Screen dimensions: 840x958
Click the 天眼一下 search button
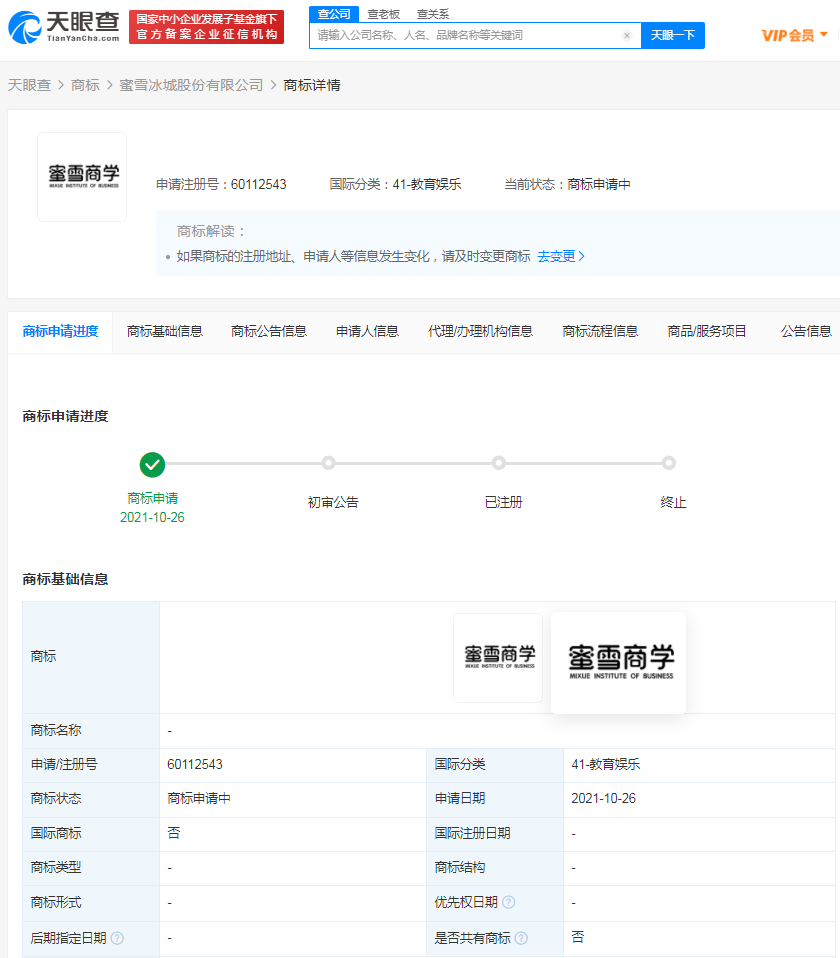point(673,35)
